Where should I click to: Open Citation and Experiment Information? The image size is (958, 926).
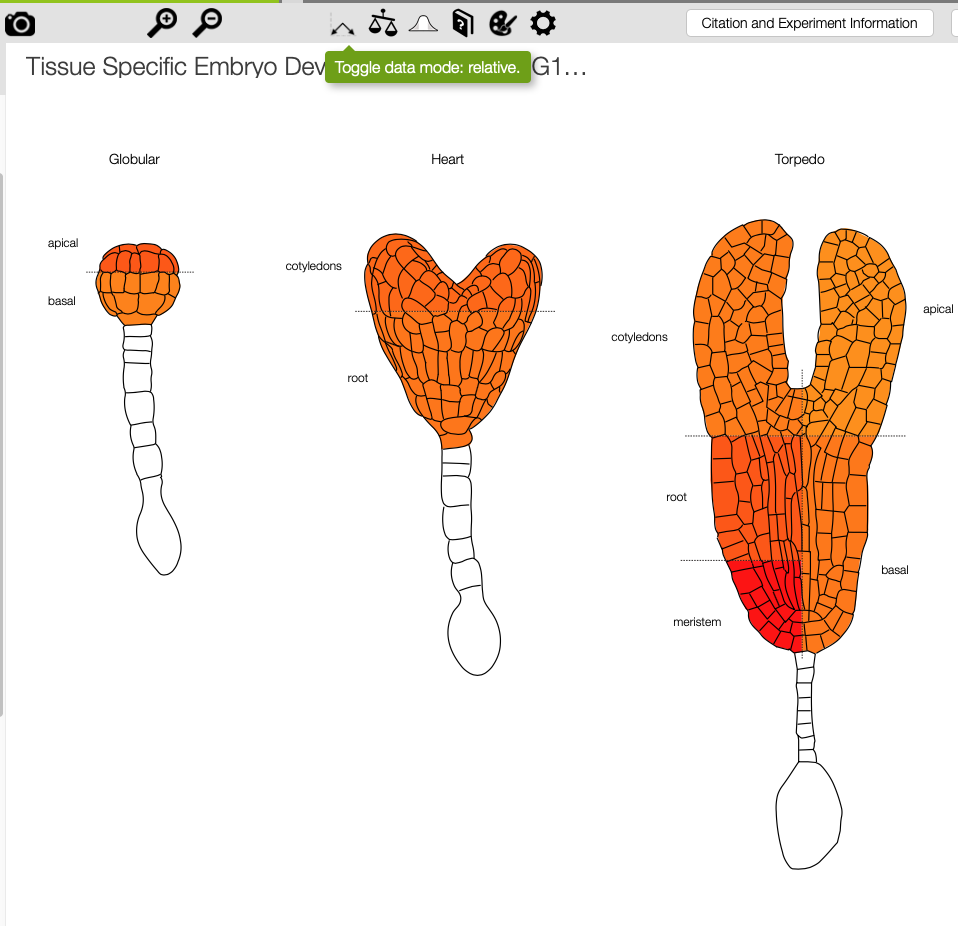[x=810, y=23]
